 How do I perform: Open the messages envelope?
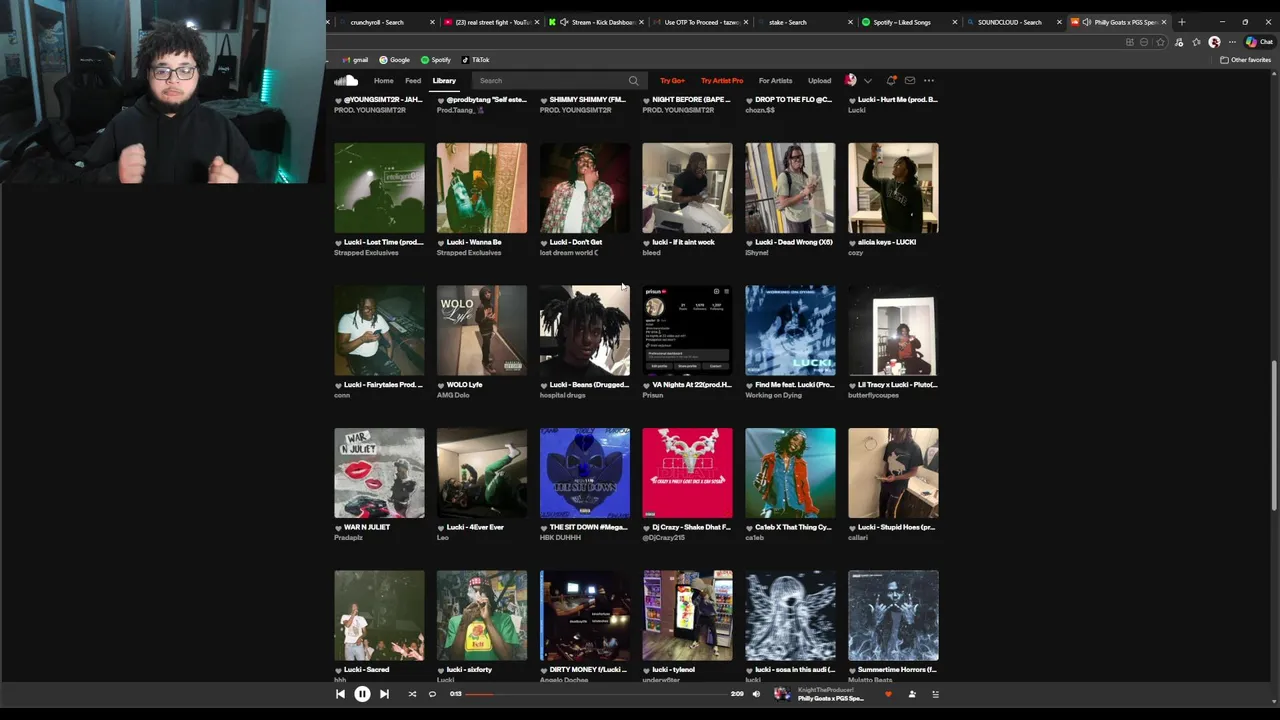910,81
